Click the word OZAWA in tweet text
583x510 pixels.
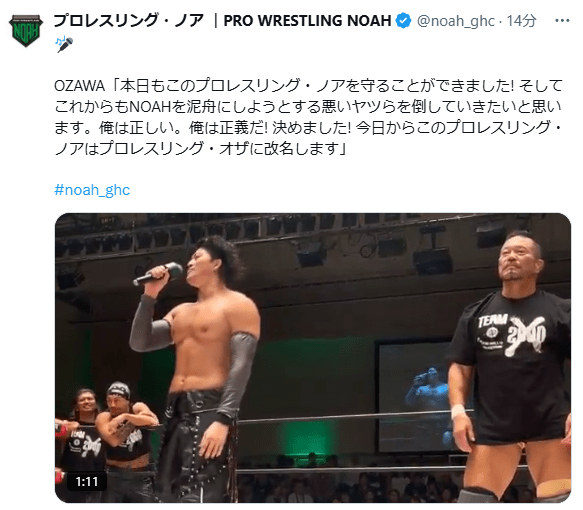[x=79, y=86]
